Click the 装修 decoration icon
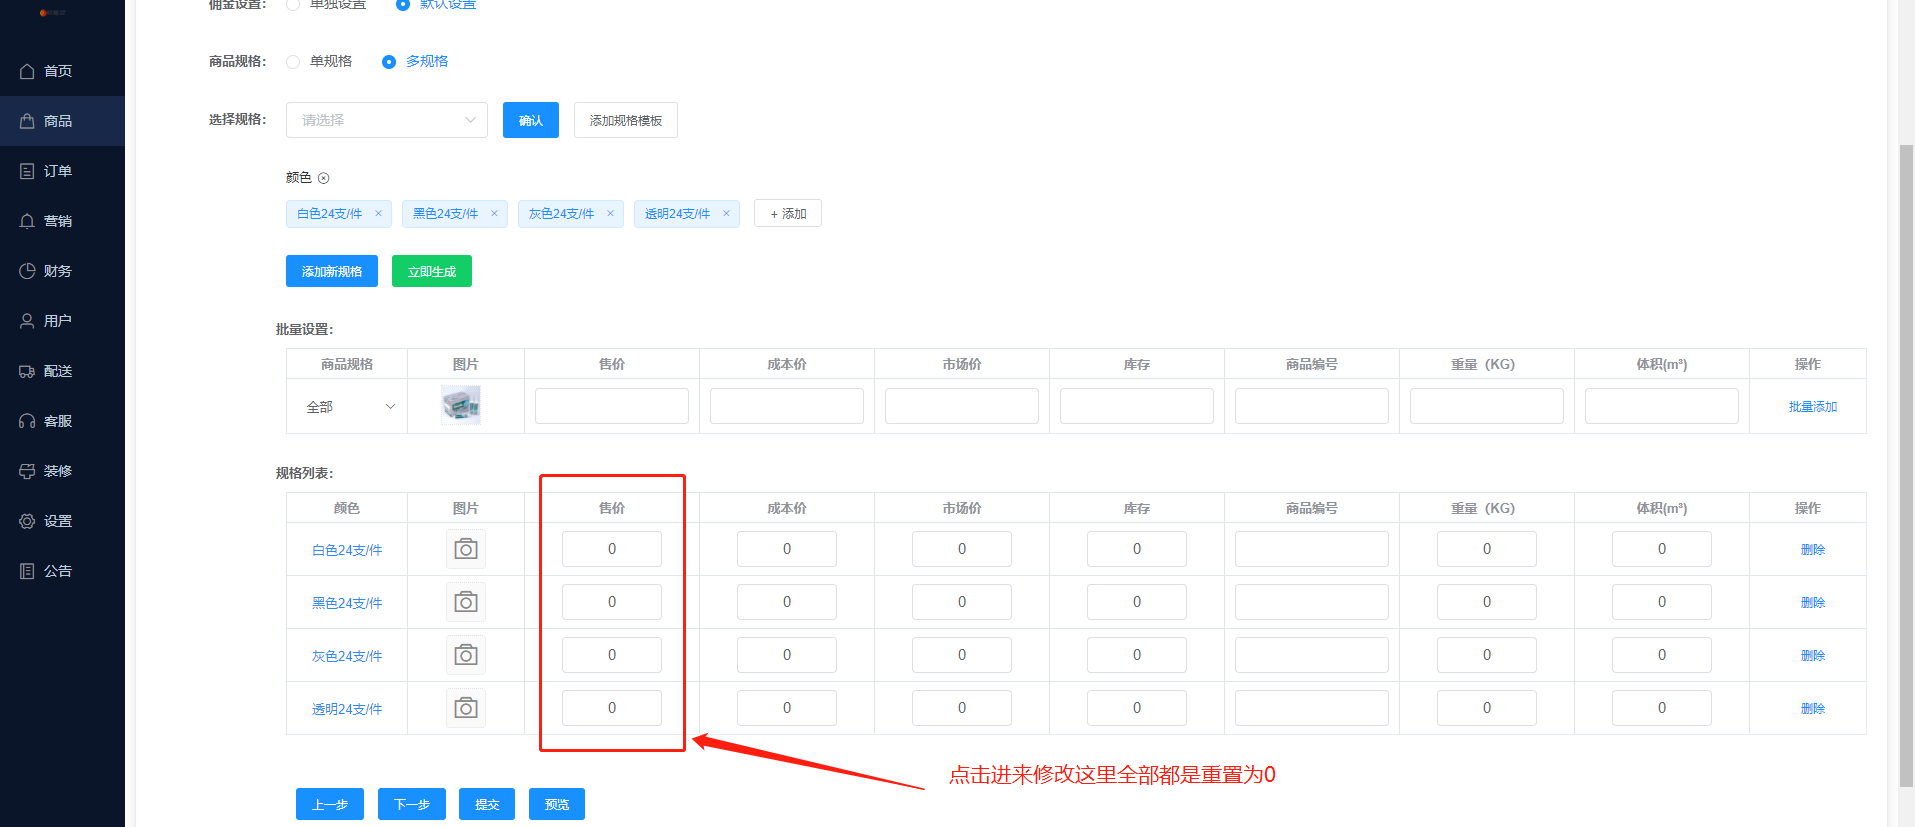Screen dimensions: 1915x827 27,471
